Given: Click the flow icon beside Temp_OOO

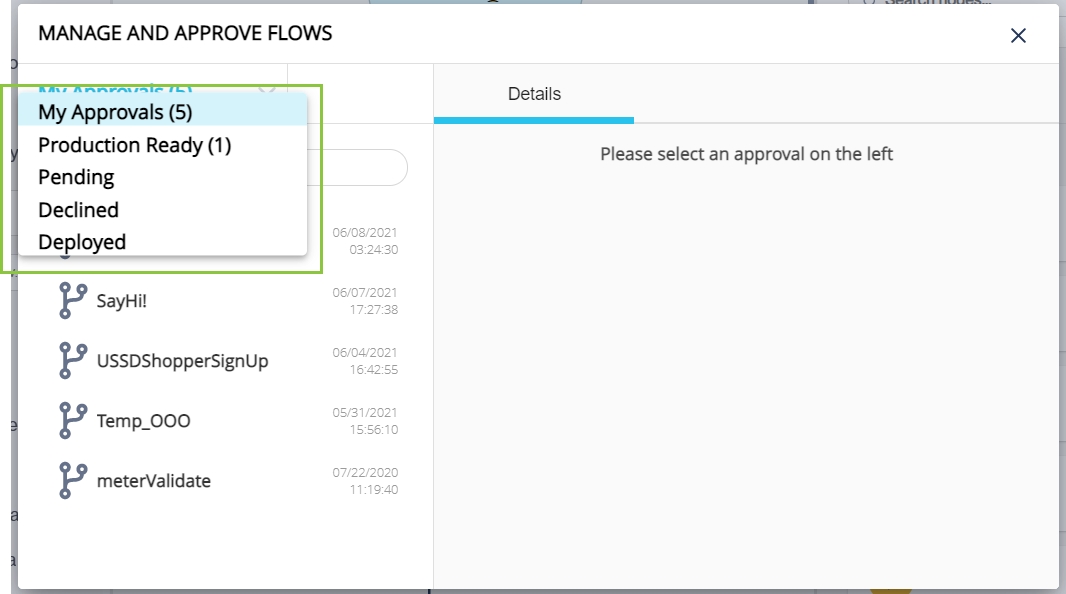Looking at the screenshot, I should coord(72,420).
